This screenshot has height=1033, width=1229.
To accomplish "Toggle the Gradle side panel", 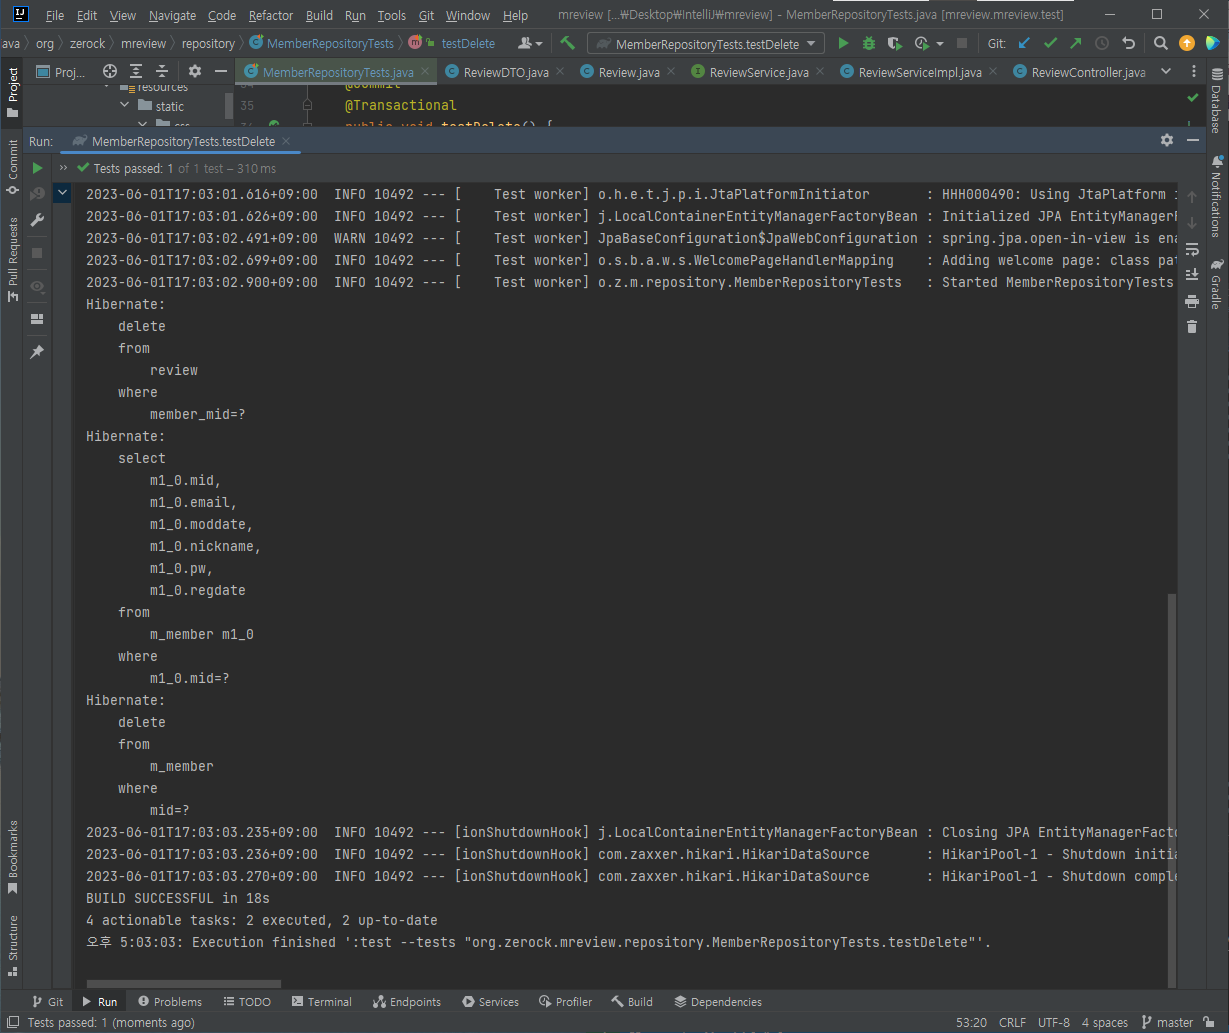I will pos(1216,285).
